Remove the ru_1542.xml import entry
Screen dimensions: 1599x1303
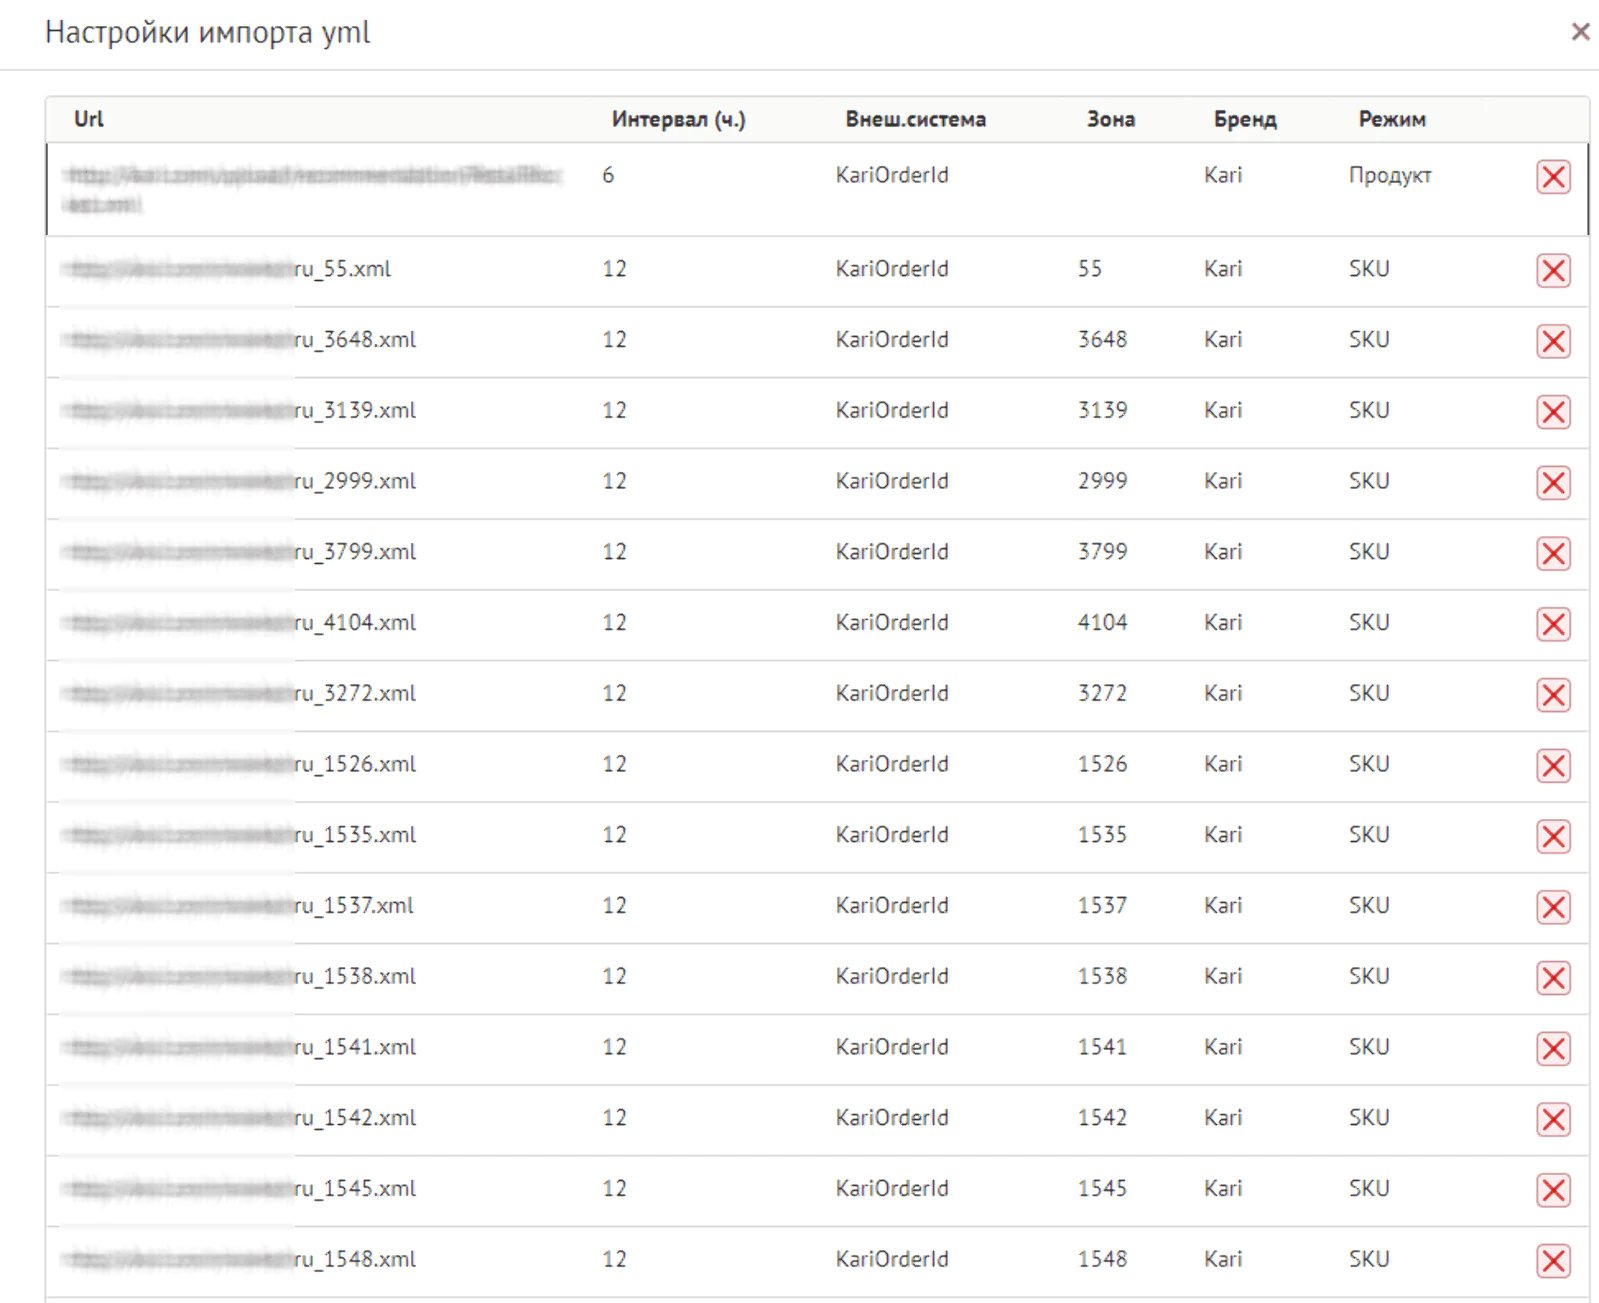click(1553, 1119)
